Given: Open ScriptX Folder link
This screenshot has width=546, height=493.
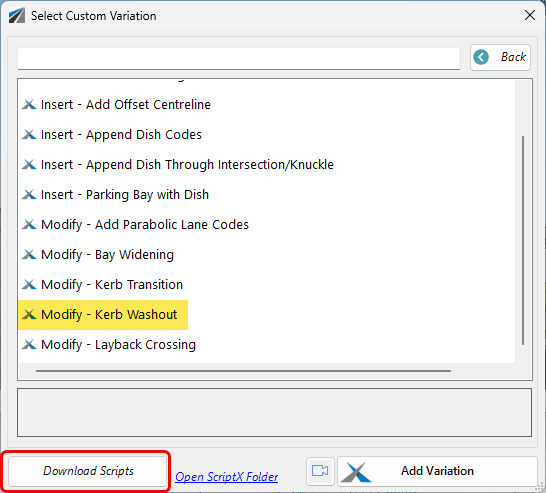Looking at the screenshot, I should [226, 477].
